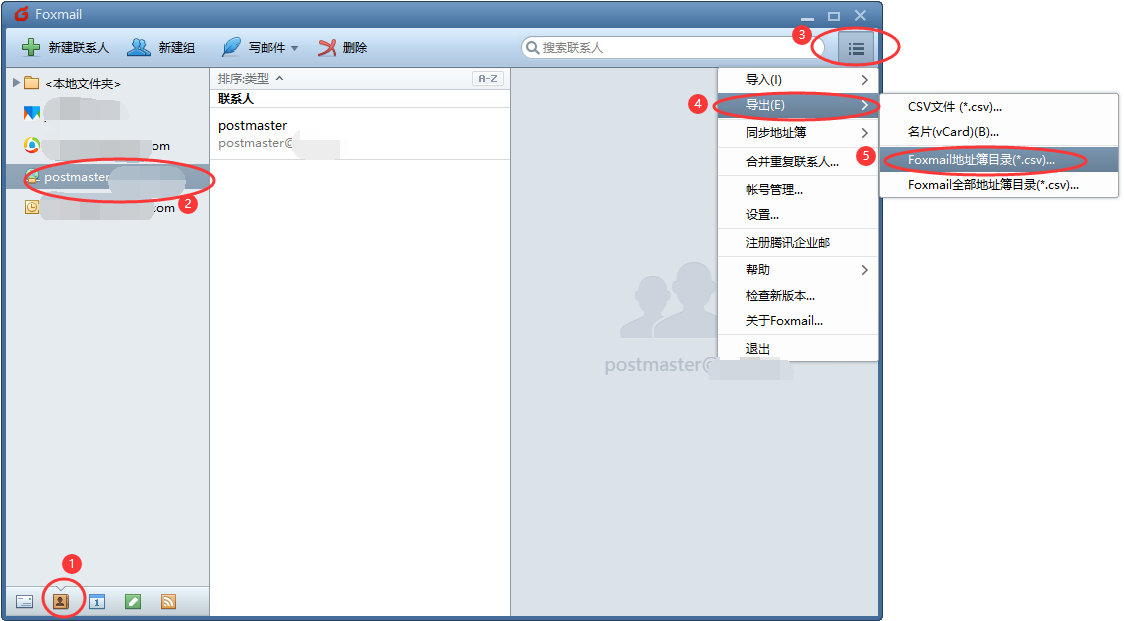This screenshot has height=621, width=1124.
Task: Click 合并重复联系人 menu entry
Action: (x=792, y=162)
